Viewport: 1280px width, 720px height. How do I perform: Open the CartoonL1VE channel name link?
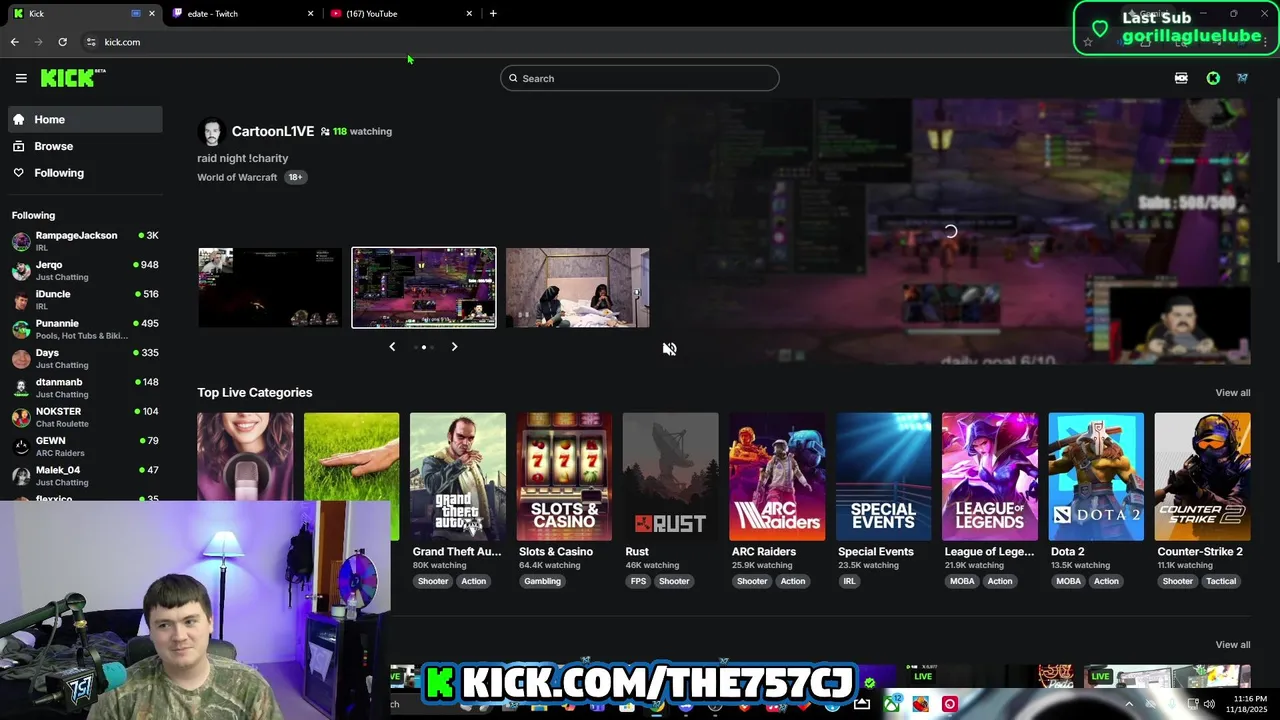[273, 131]
